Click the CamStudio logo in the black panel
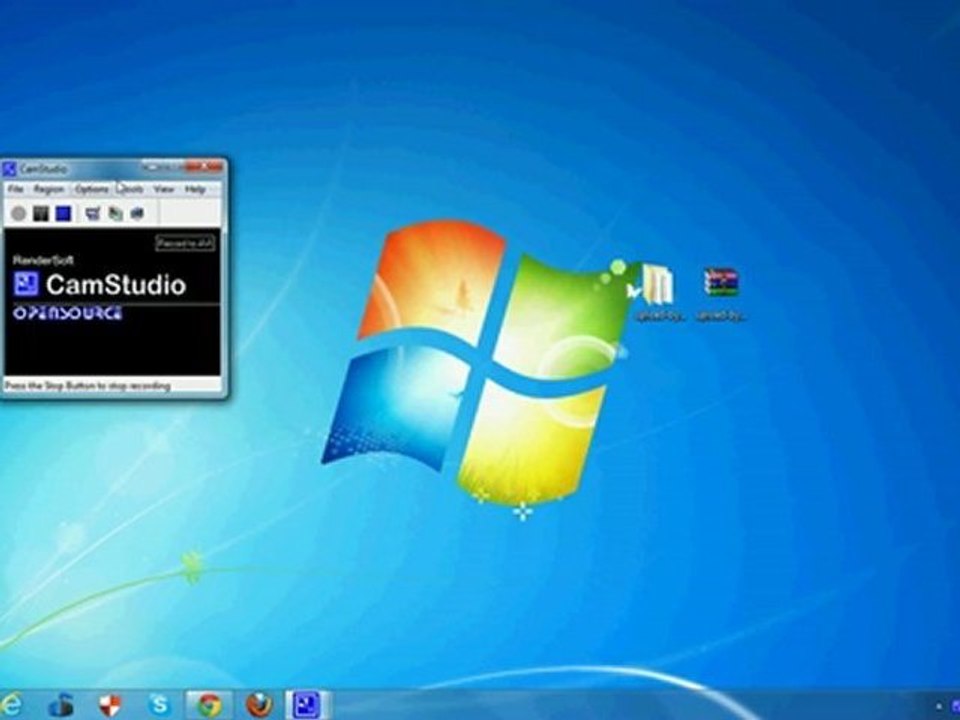The width and height of the screenshot is (960, 720). click(26, 284)
